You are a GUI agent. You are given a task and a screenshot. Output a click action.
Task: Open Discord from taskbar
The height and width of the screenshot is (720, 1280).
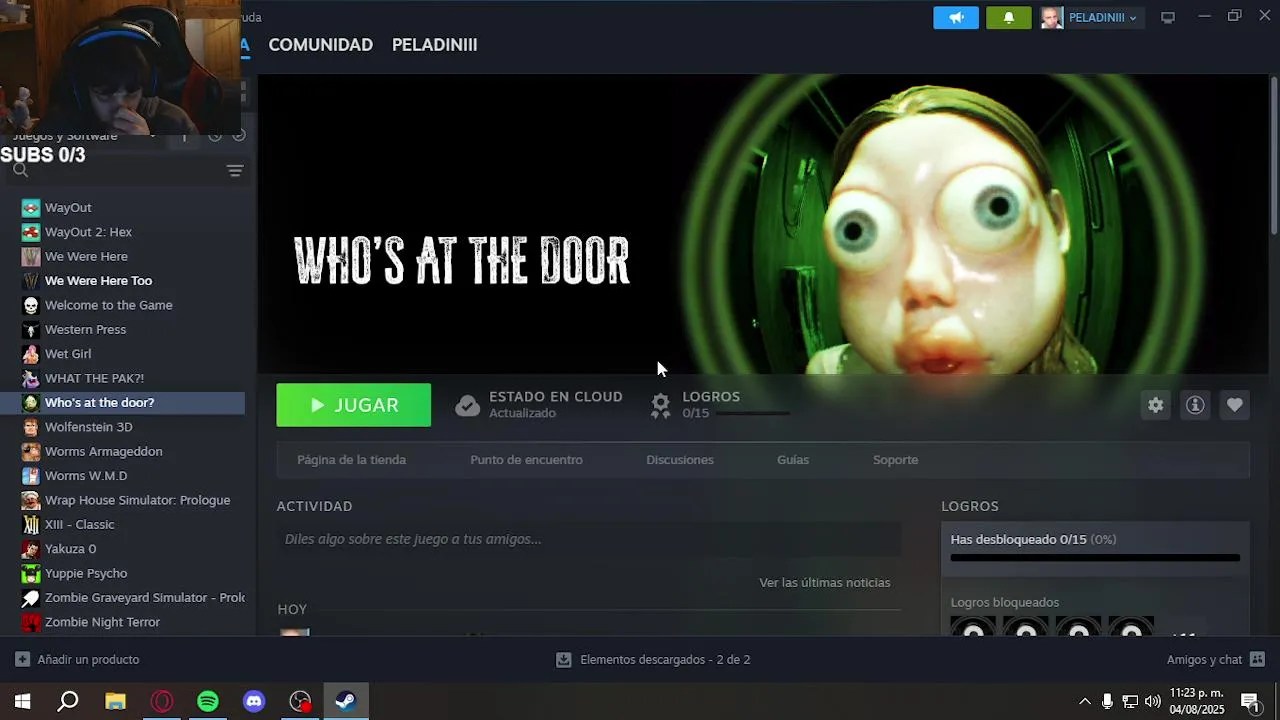tap(254, 702)
